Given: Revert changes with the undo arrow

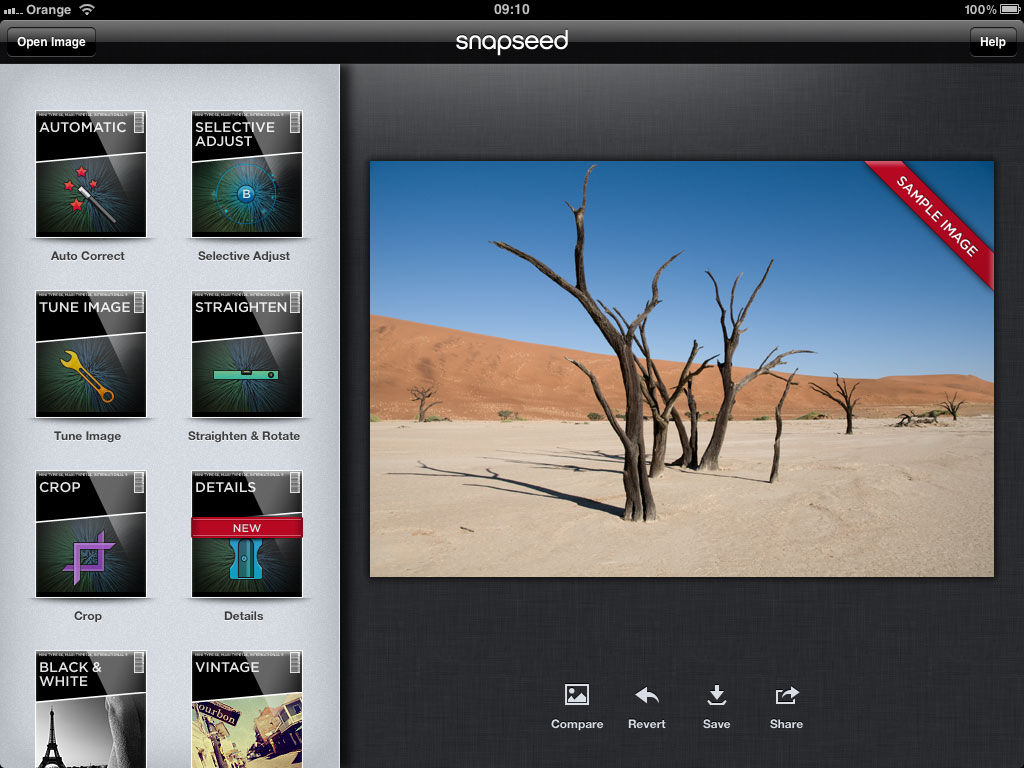Looking at the screenshot, I should click(647, 695).
